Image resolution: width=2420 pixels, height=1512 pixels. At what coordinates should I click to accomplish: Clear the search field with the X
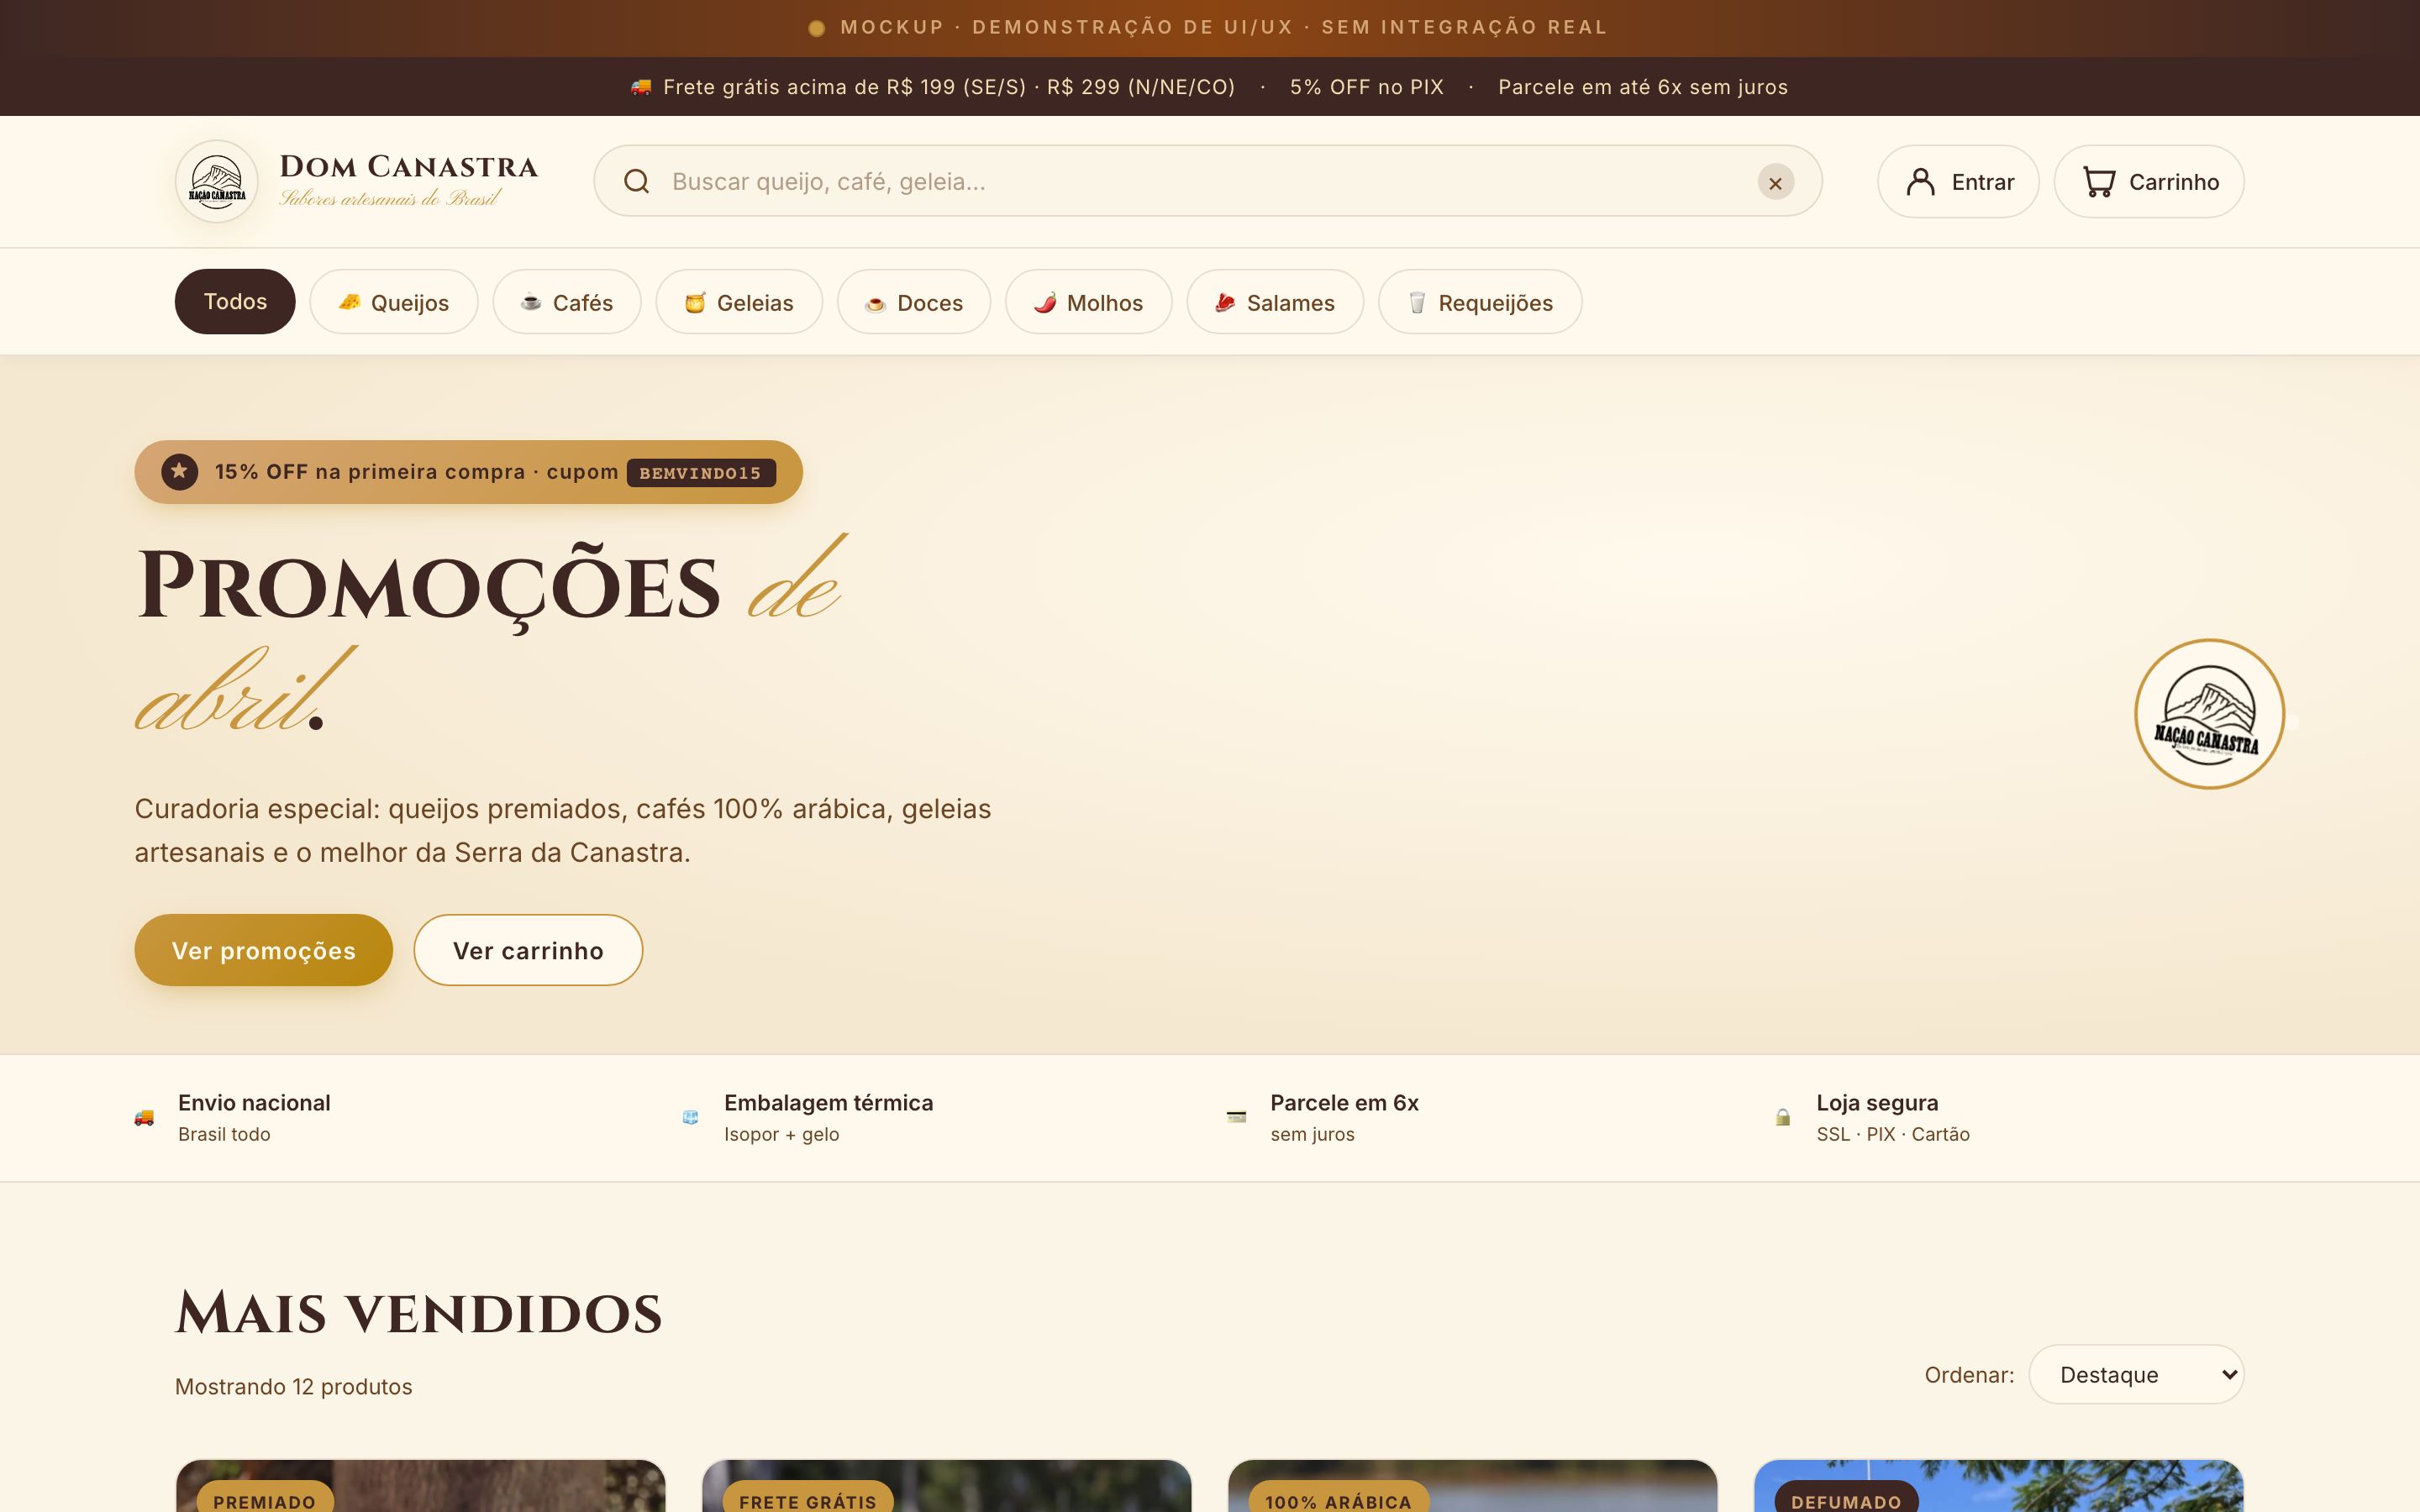[1775, 183]
